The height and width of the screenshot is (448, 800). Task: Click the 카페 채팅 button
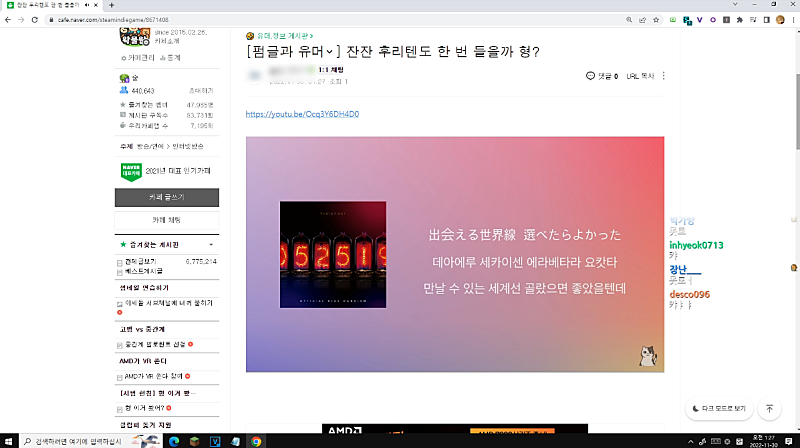167,220
